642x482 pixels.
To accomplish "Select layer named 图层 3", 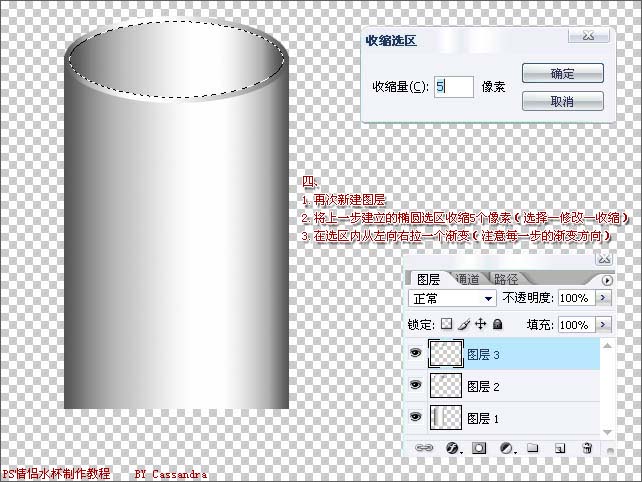I will coord(483,355).
